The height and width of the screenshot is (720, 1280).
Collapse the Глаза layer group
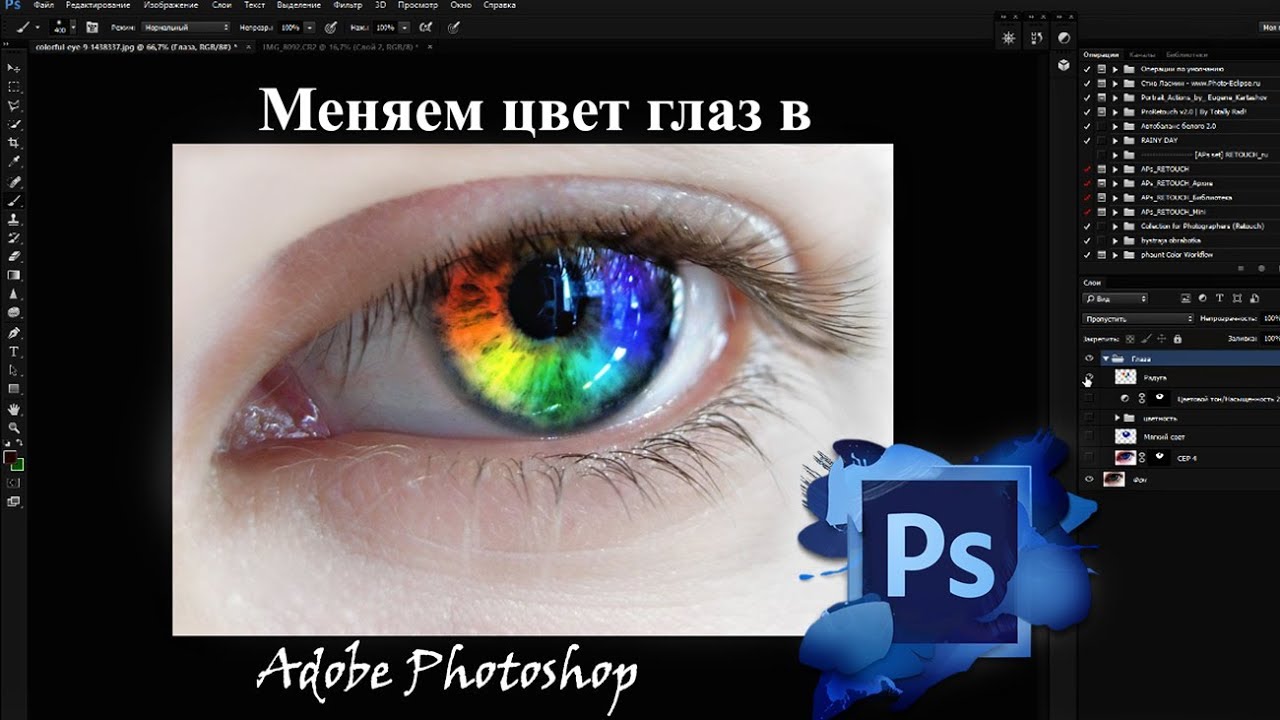pyautogui.click(x=1104, y=358)
